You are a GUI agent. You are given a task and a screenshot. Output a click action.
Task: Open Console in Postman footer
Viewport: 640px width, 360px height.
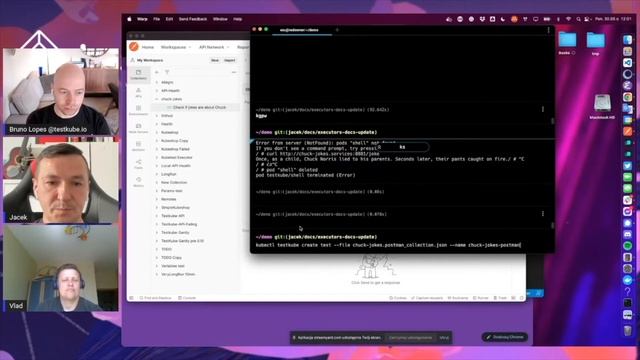click(187, 298)
